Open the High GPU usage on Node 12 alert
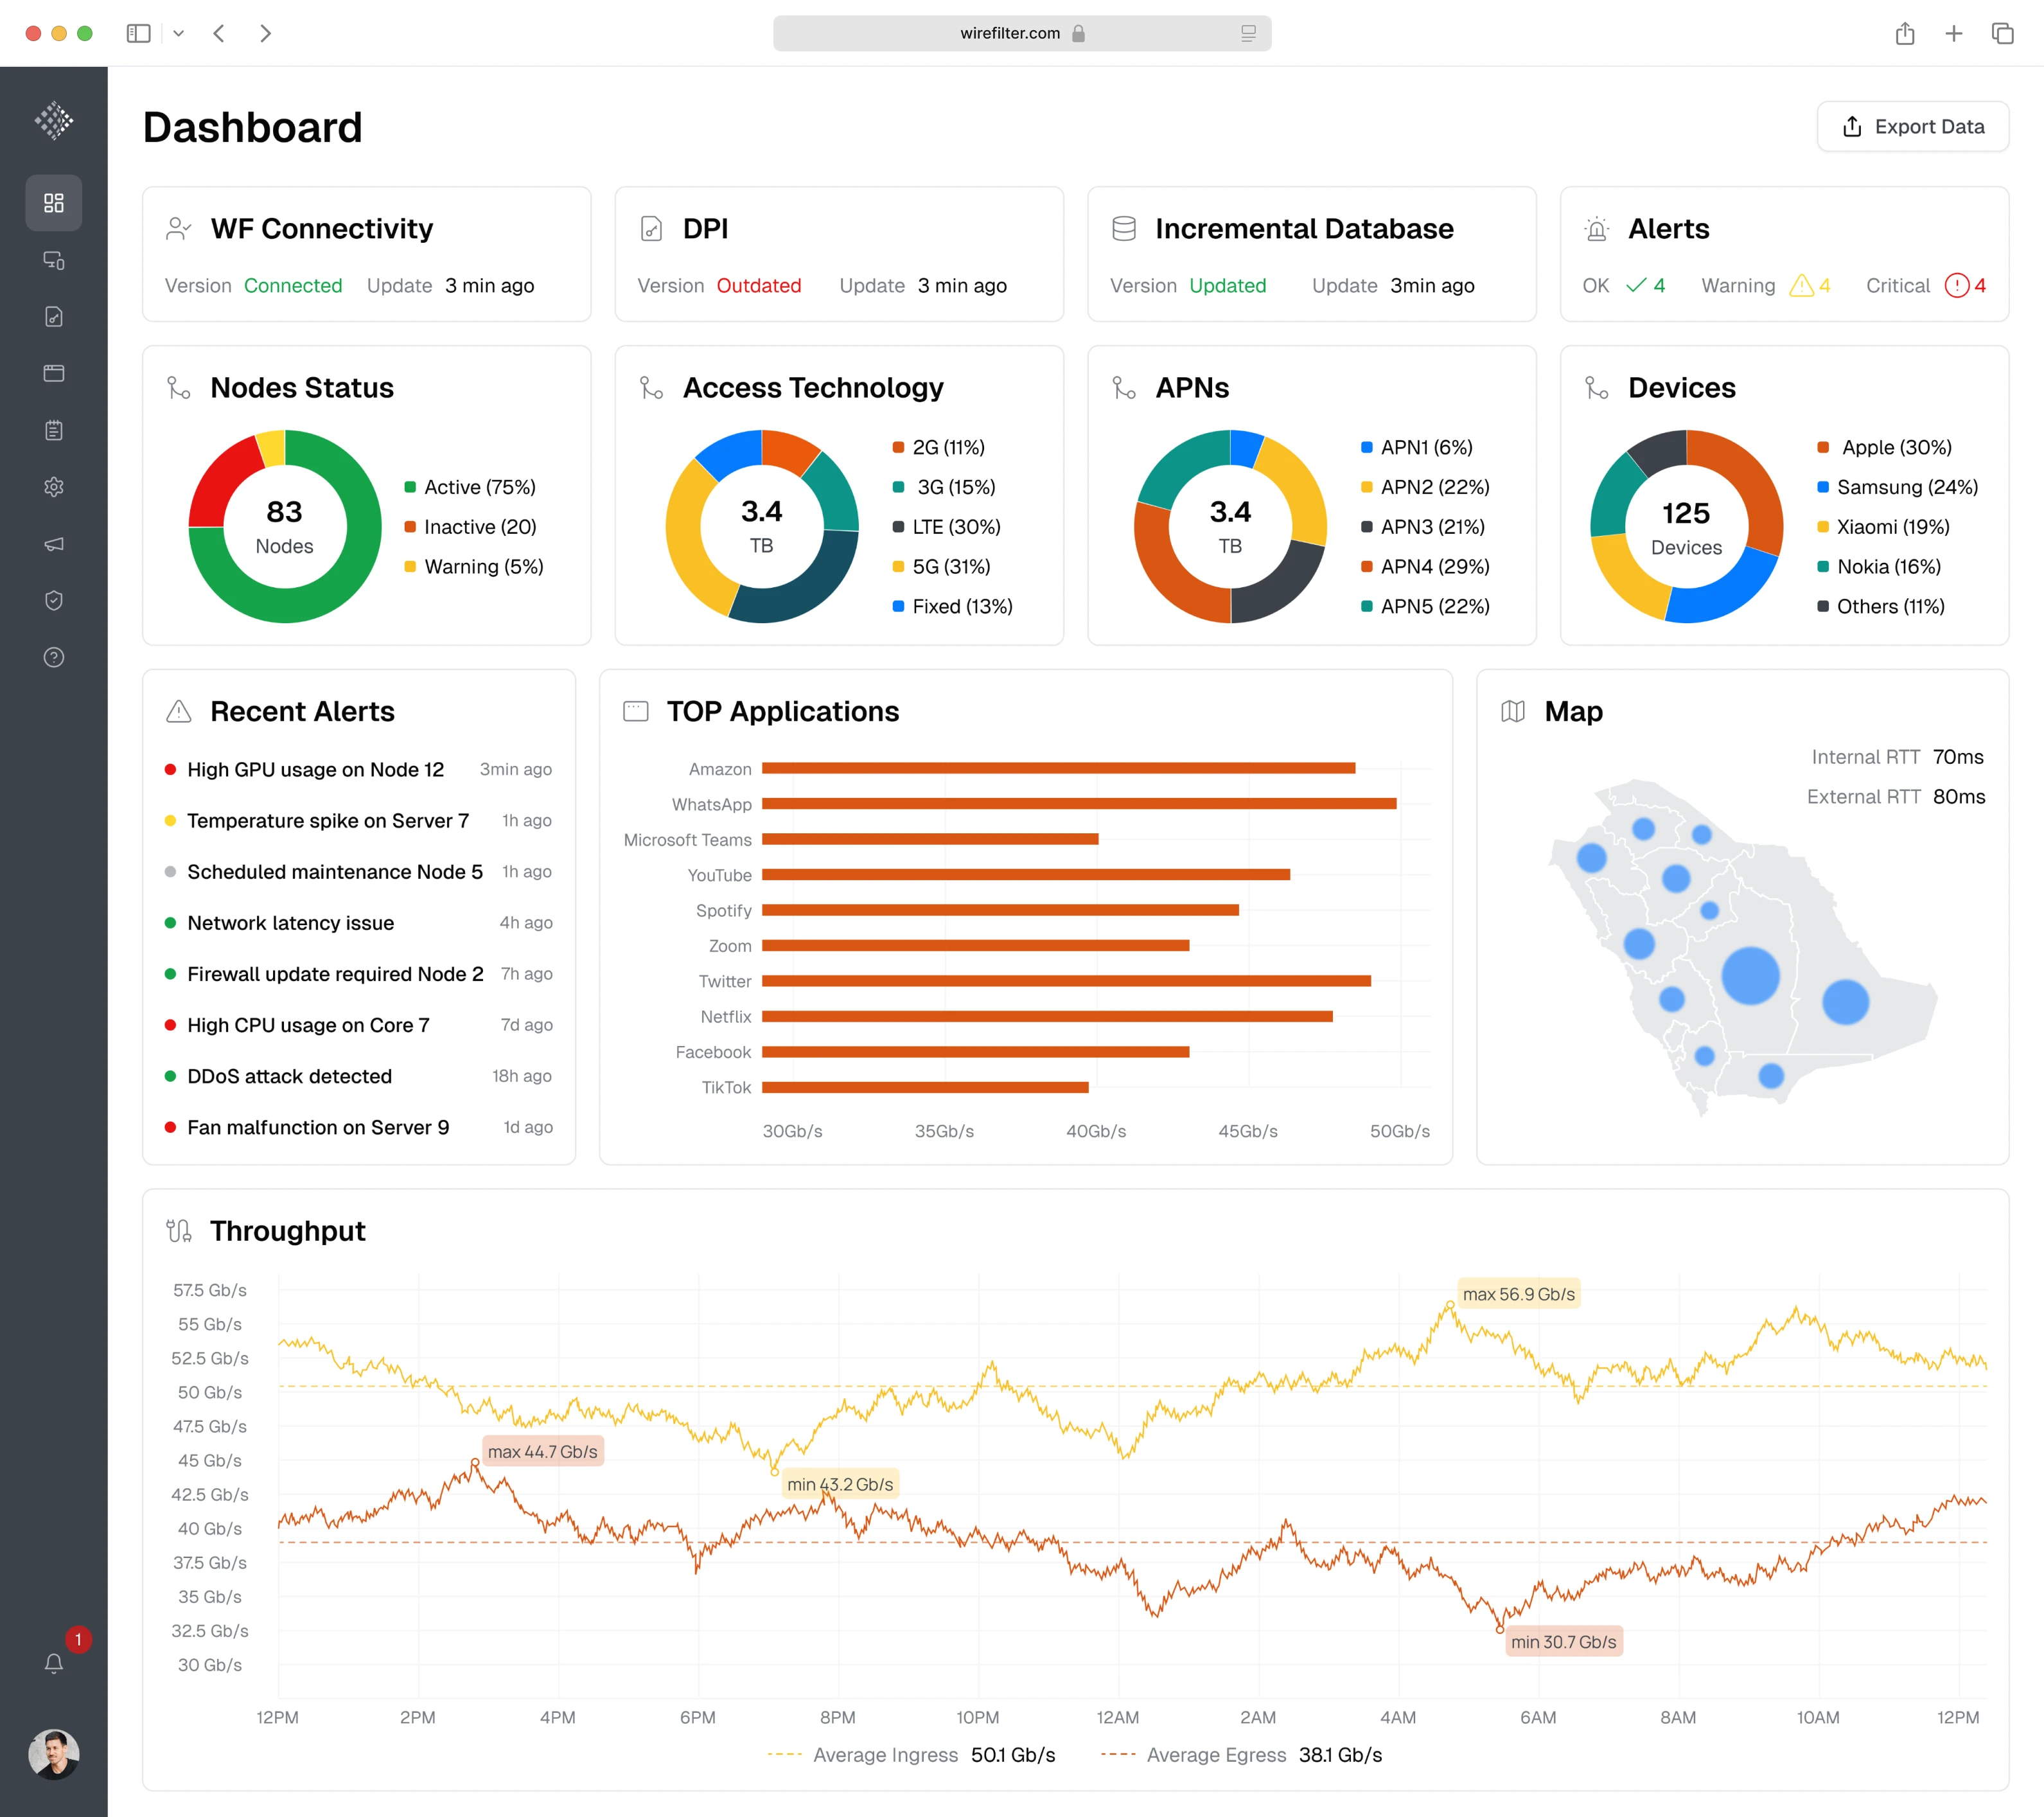This screenshot has height=1817, width=2044. coord(315,769)
